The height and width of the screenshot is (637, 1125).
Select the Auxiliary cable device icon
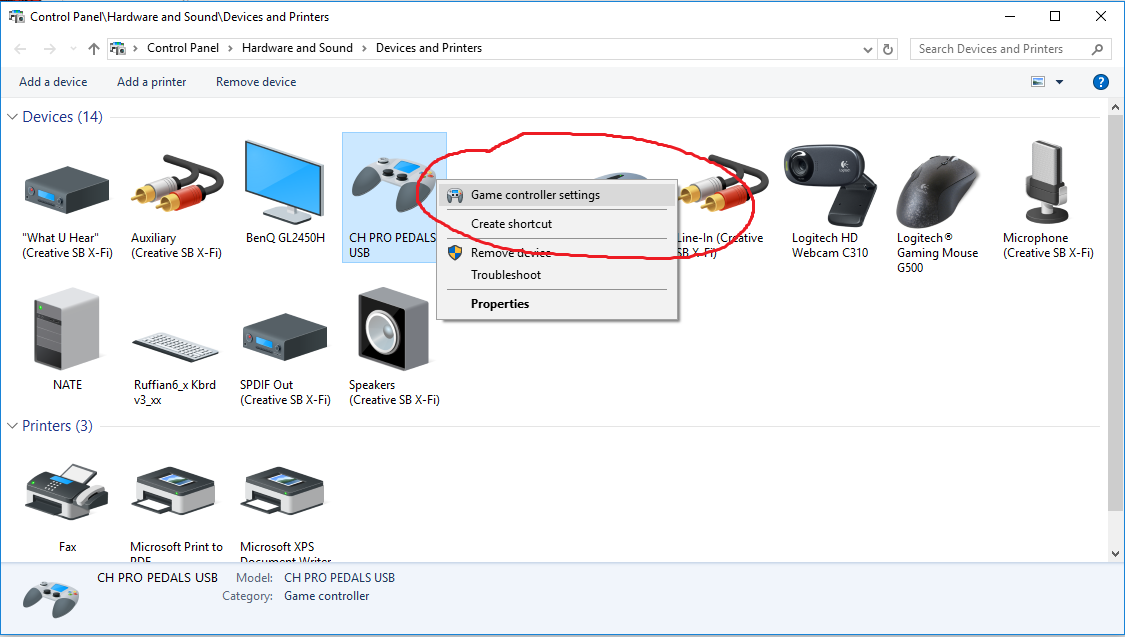[176, 184]
